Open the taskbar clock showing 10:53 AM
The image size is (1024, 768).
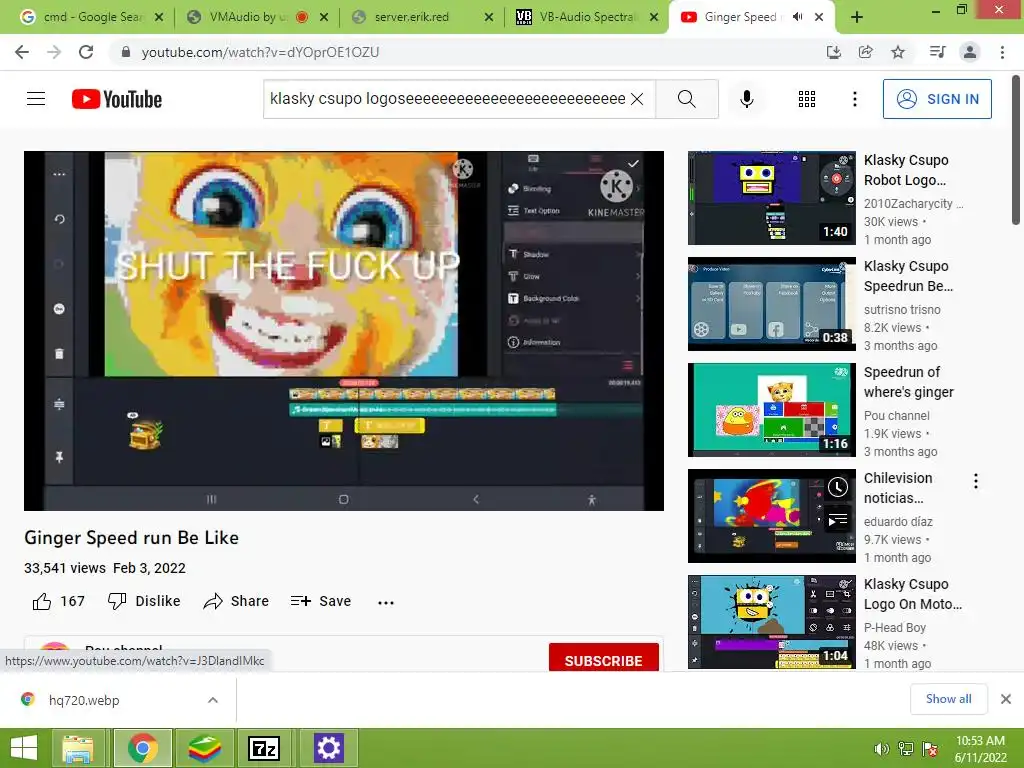(980, 748)
